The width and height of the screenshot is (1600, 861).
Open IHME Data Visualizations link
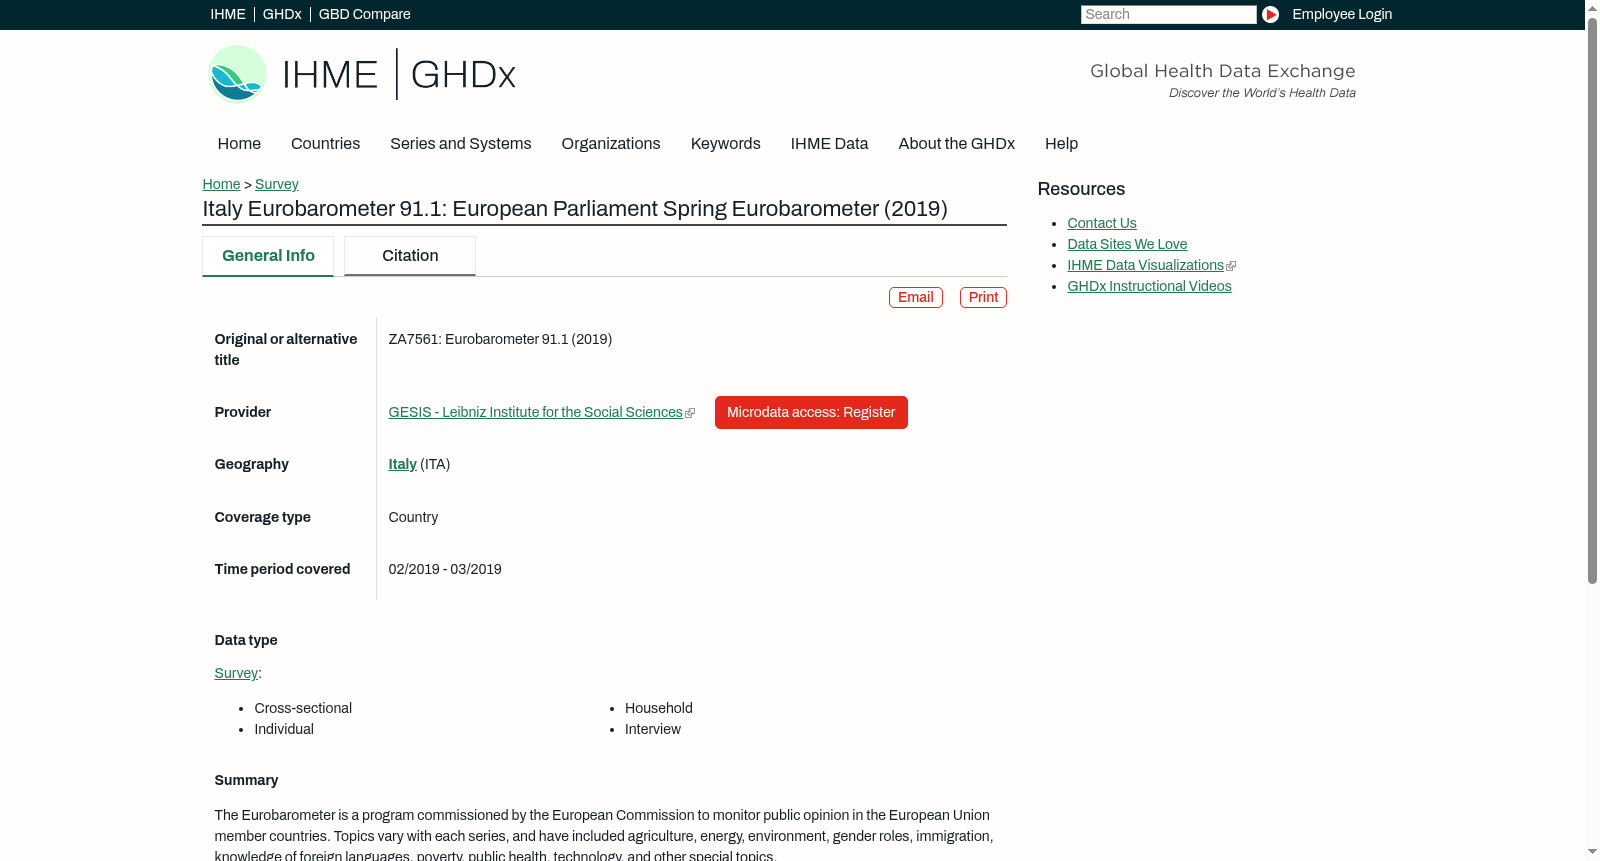click(1145, 265)
